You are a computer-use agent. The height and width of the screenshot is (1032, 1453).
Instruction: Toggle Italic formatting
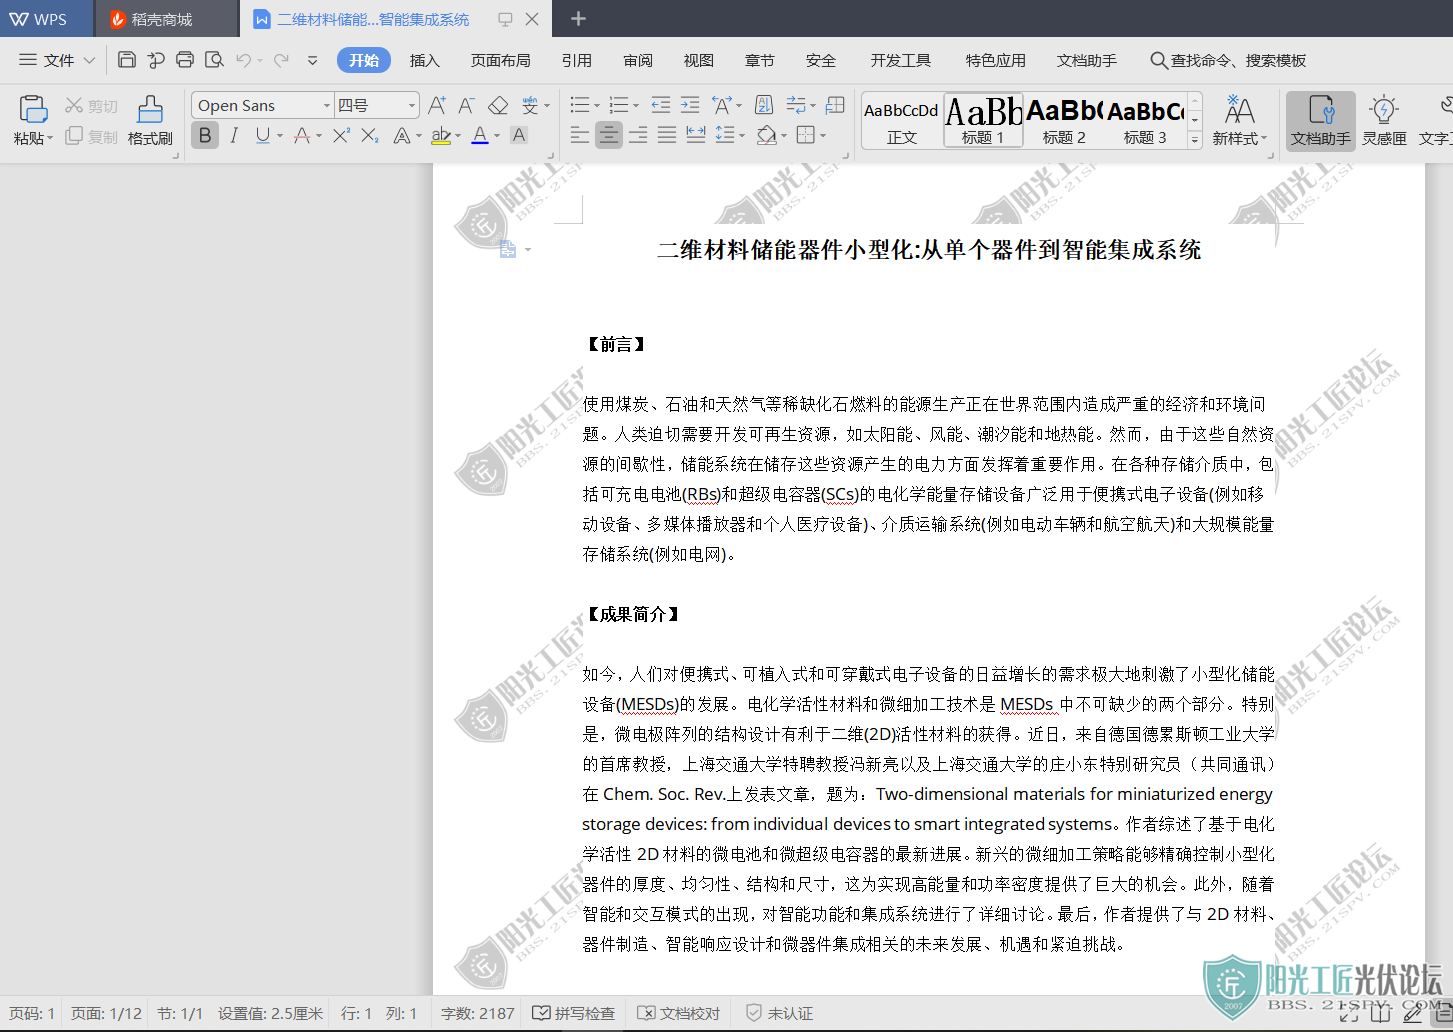(234, 135)
